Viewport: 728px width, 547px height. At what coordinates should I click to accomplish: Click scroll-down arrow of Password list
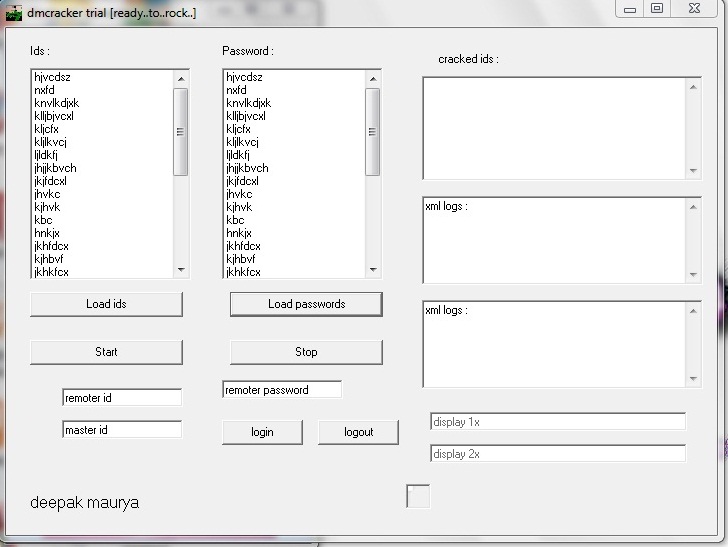click(373, 270)
